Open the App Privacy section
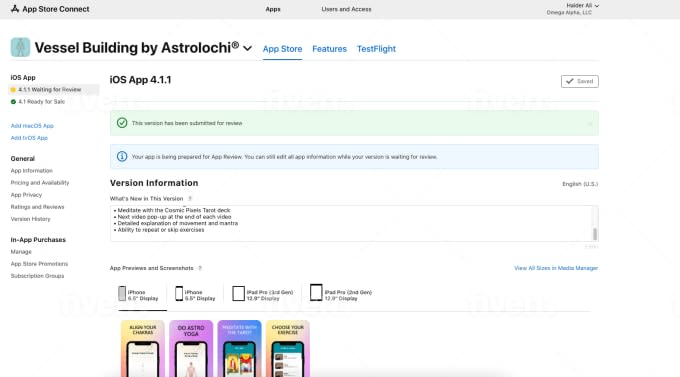The width and height of the screenshot is (680, 377). (26, 195)
